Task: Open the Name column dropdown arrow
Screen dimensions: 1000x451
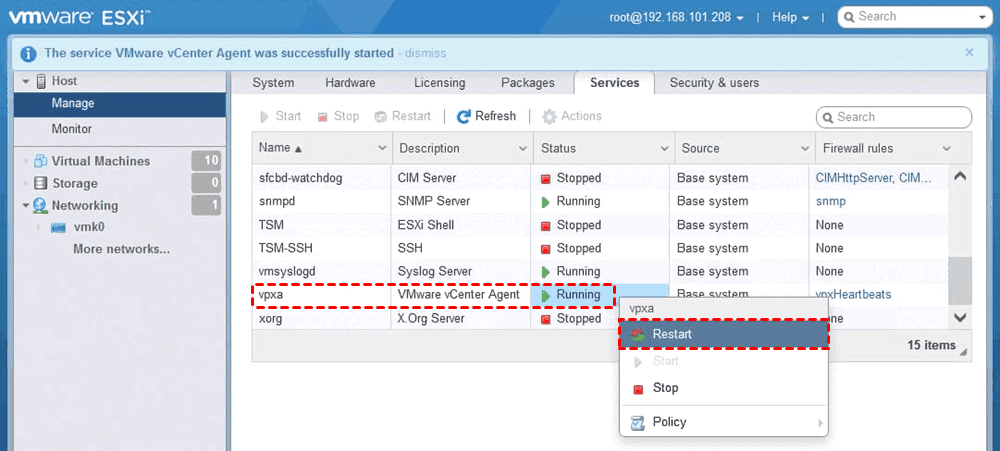Action: point(383,148)
